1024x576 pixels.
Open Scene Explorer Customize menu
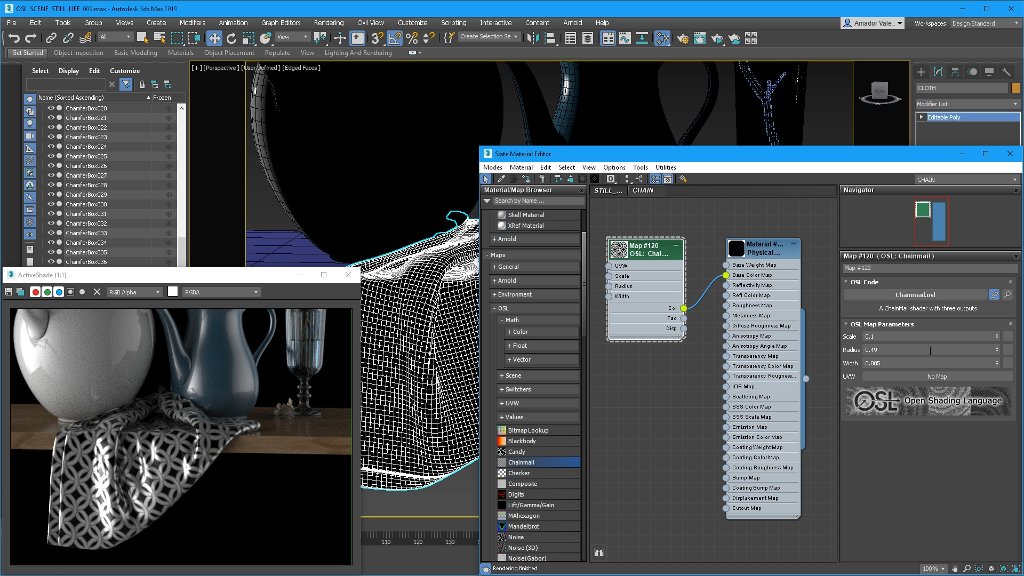125,71
